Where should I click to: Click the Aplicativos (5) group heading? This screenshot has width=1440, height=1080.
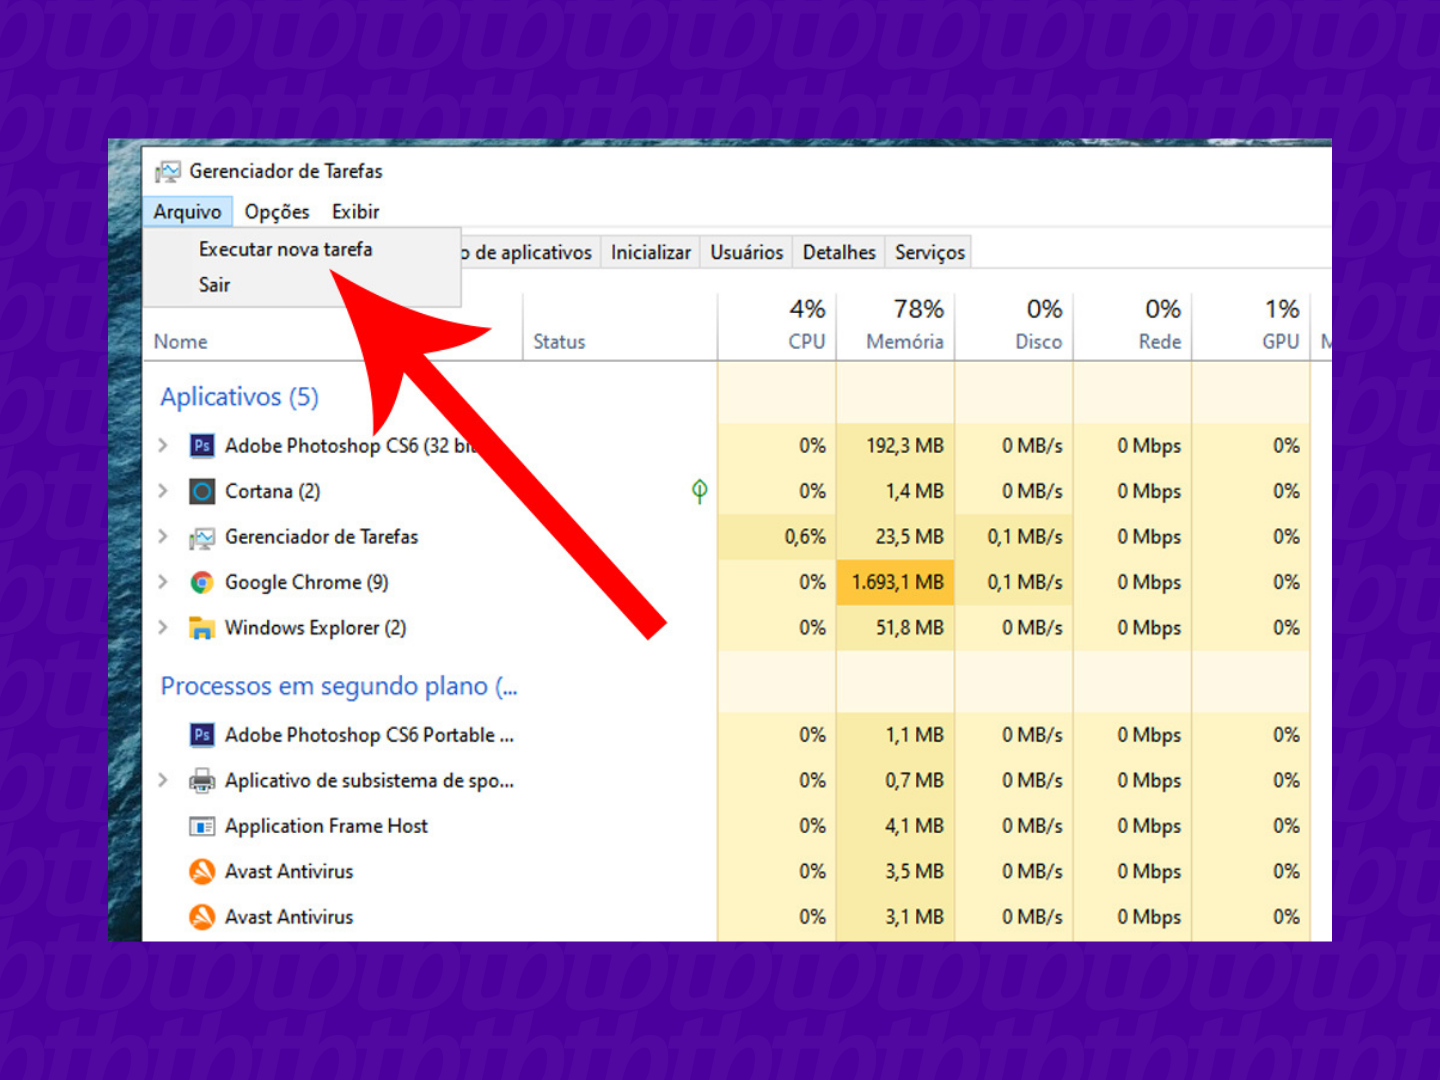coord(240,397)
